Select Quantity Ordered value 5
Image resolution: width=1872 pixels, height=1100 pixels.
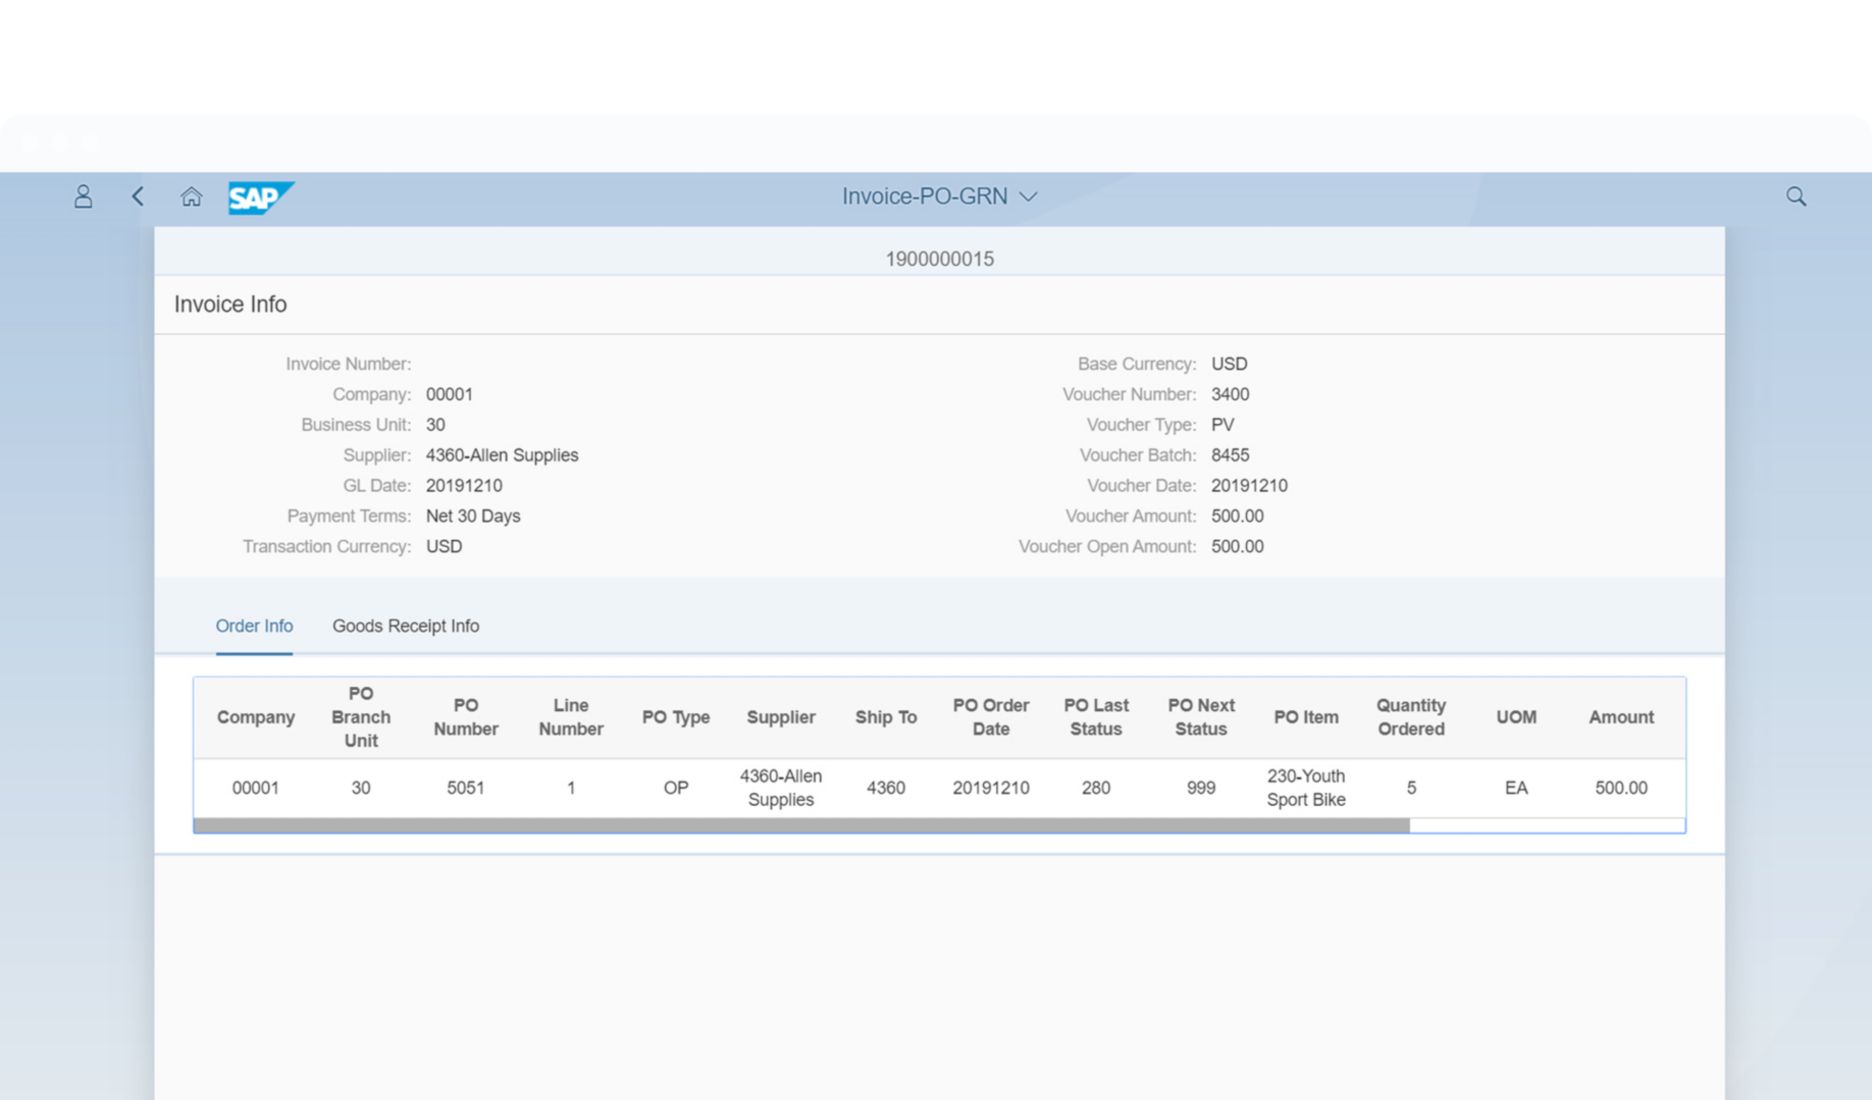1411,788
